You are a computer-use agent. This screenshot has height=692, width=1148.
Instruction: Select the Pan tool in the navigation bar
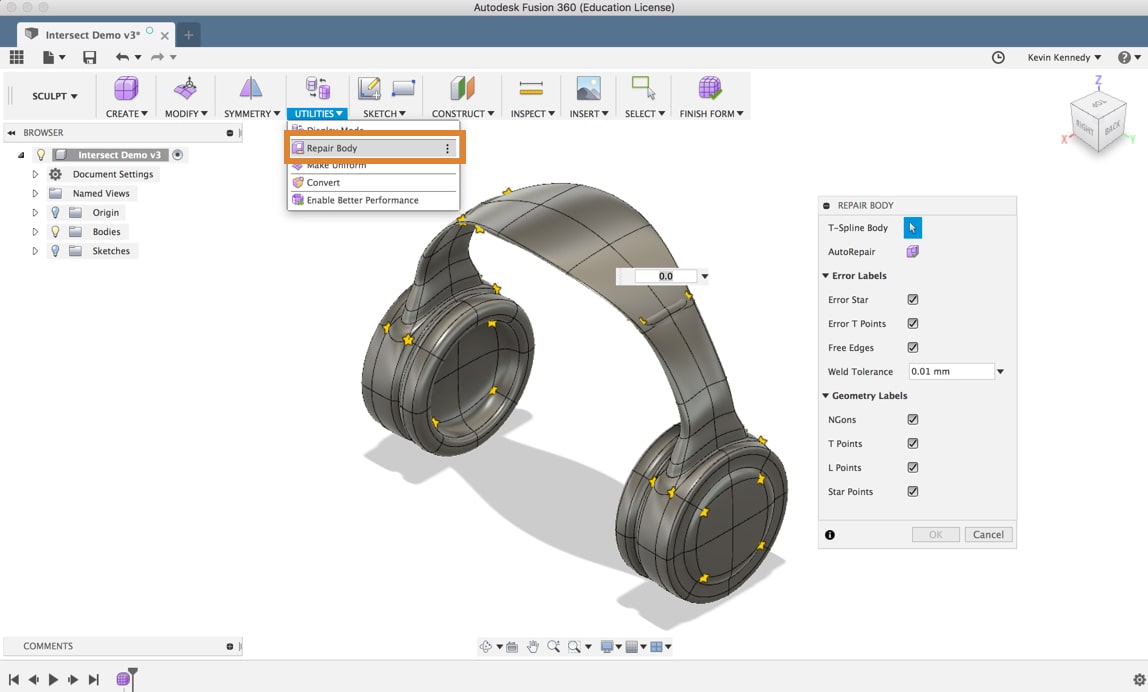(x=534, y=646)
